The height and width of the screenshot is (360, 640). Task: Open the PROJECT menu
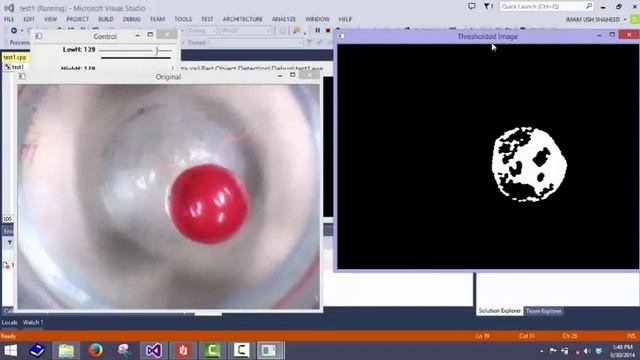coord(78,19)
